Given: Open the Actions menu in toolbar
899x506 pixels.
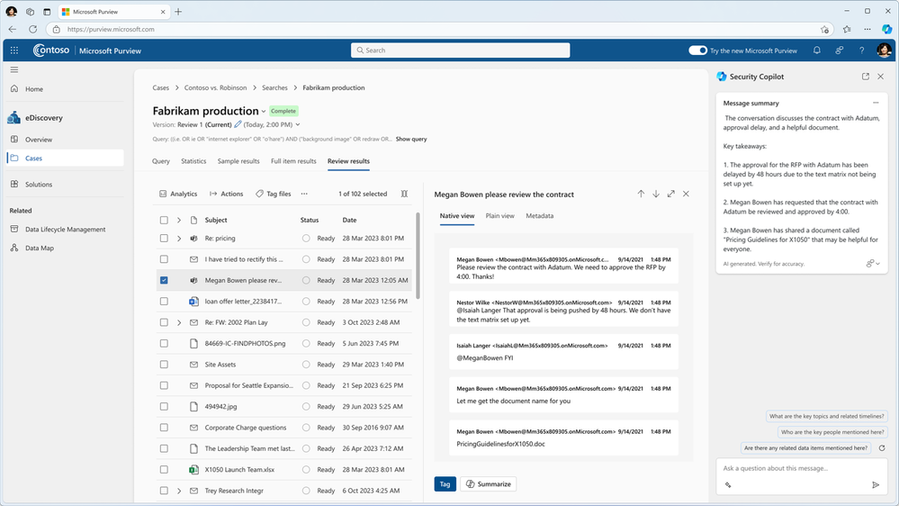Looking at the screenshot, I should tap(226, 194).
